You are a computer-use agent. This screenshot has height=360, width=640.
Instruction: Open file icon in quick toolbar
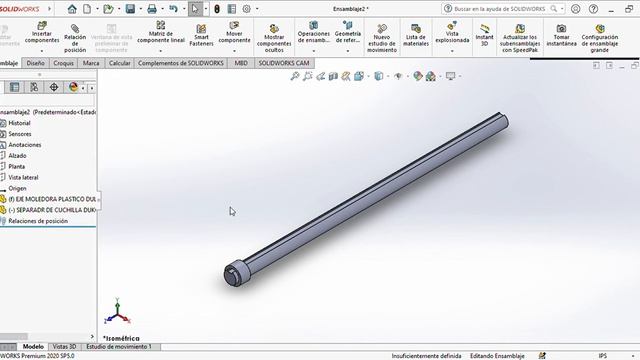[x=108, y=9]
